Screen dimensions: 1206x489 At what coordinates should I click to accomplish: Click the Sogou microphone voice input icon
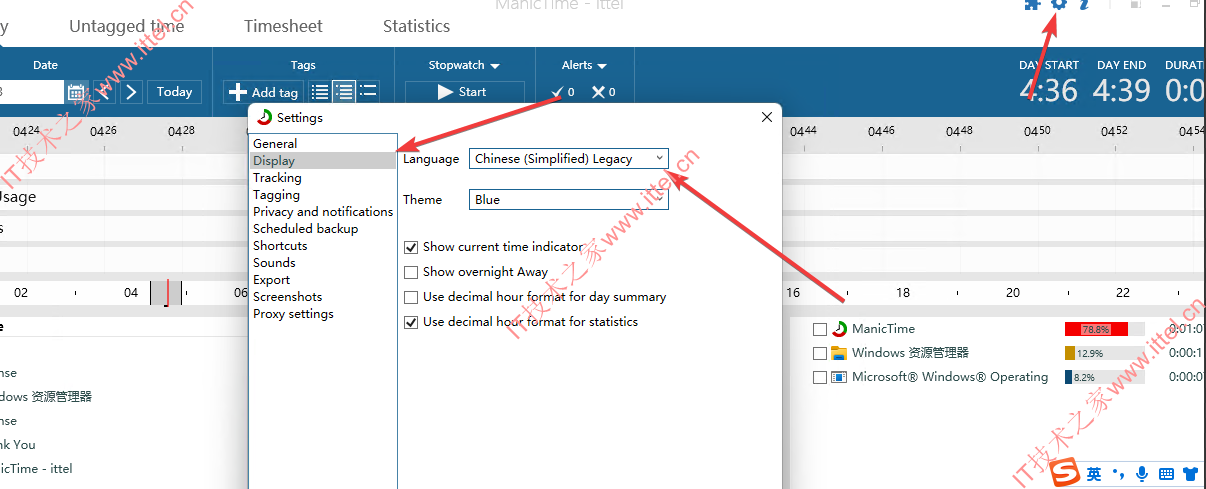pos(1142,473)
